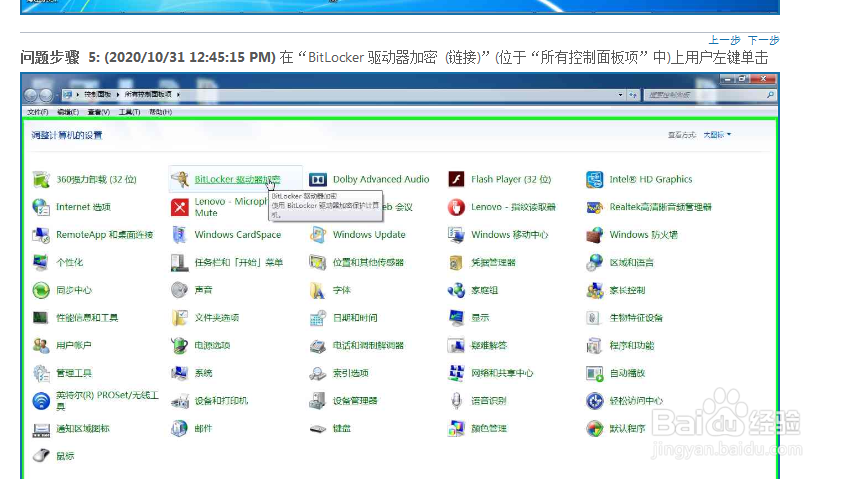Click the 下一步 next step link
This screenshot has height=479, width=850.
pyautogui.click(x=763, y=40)
